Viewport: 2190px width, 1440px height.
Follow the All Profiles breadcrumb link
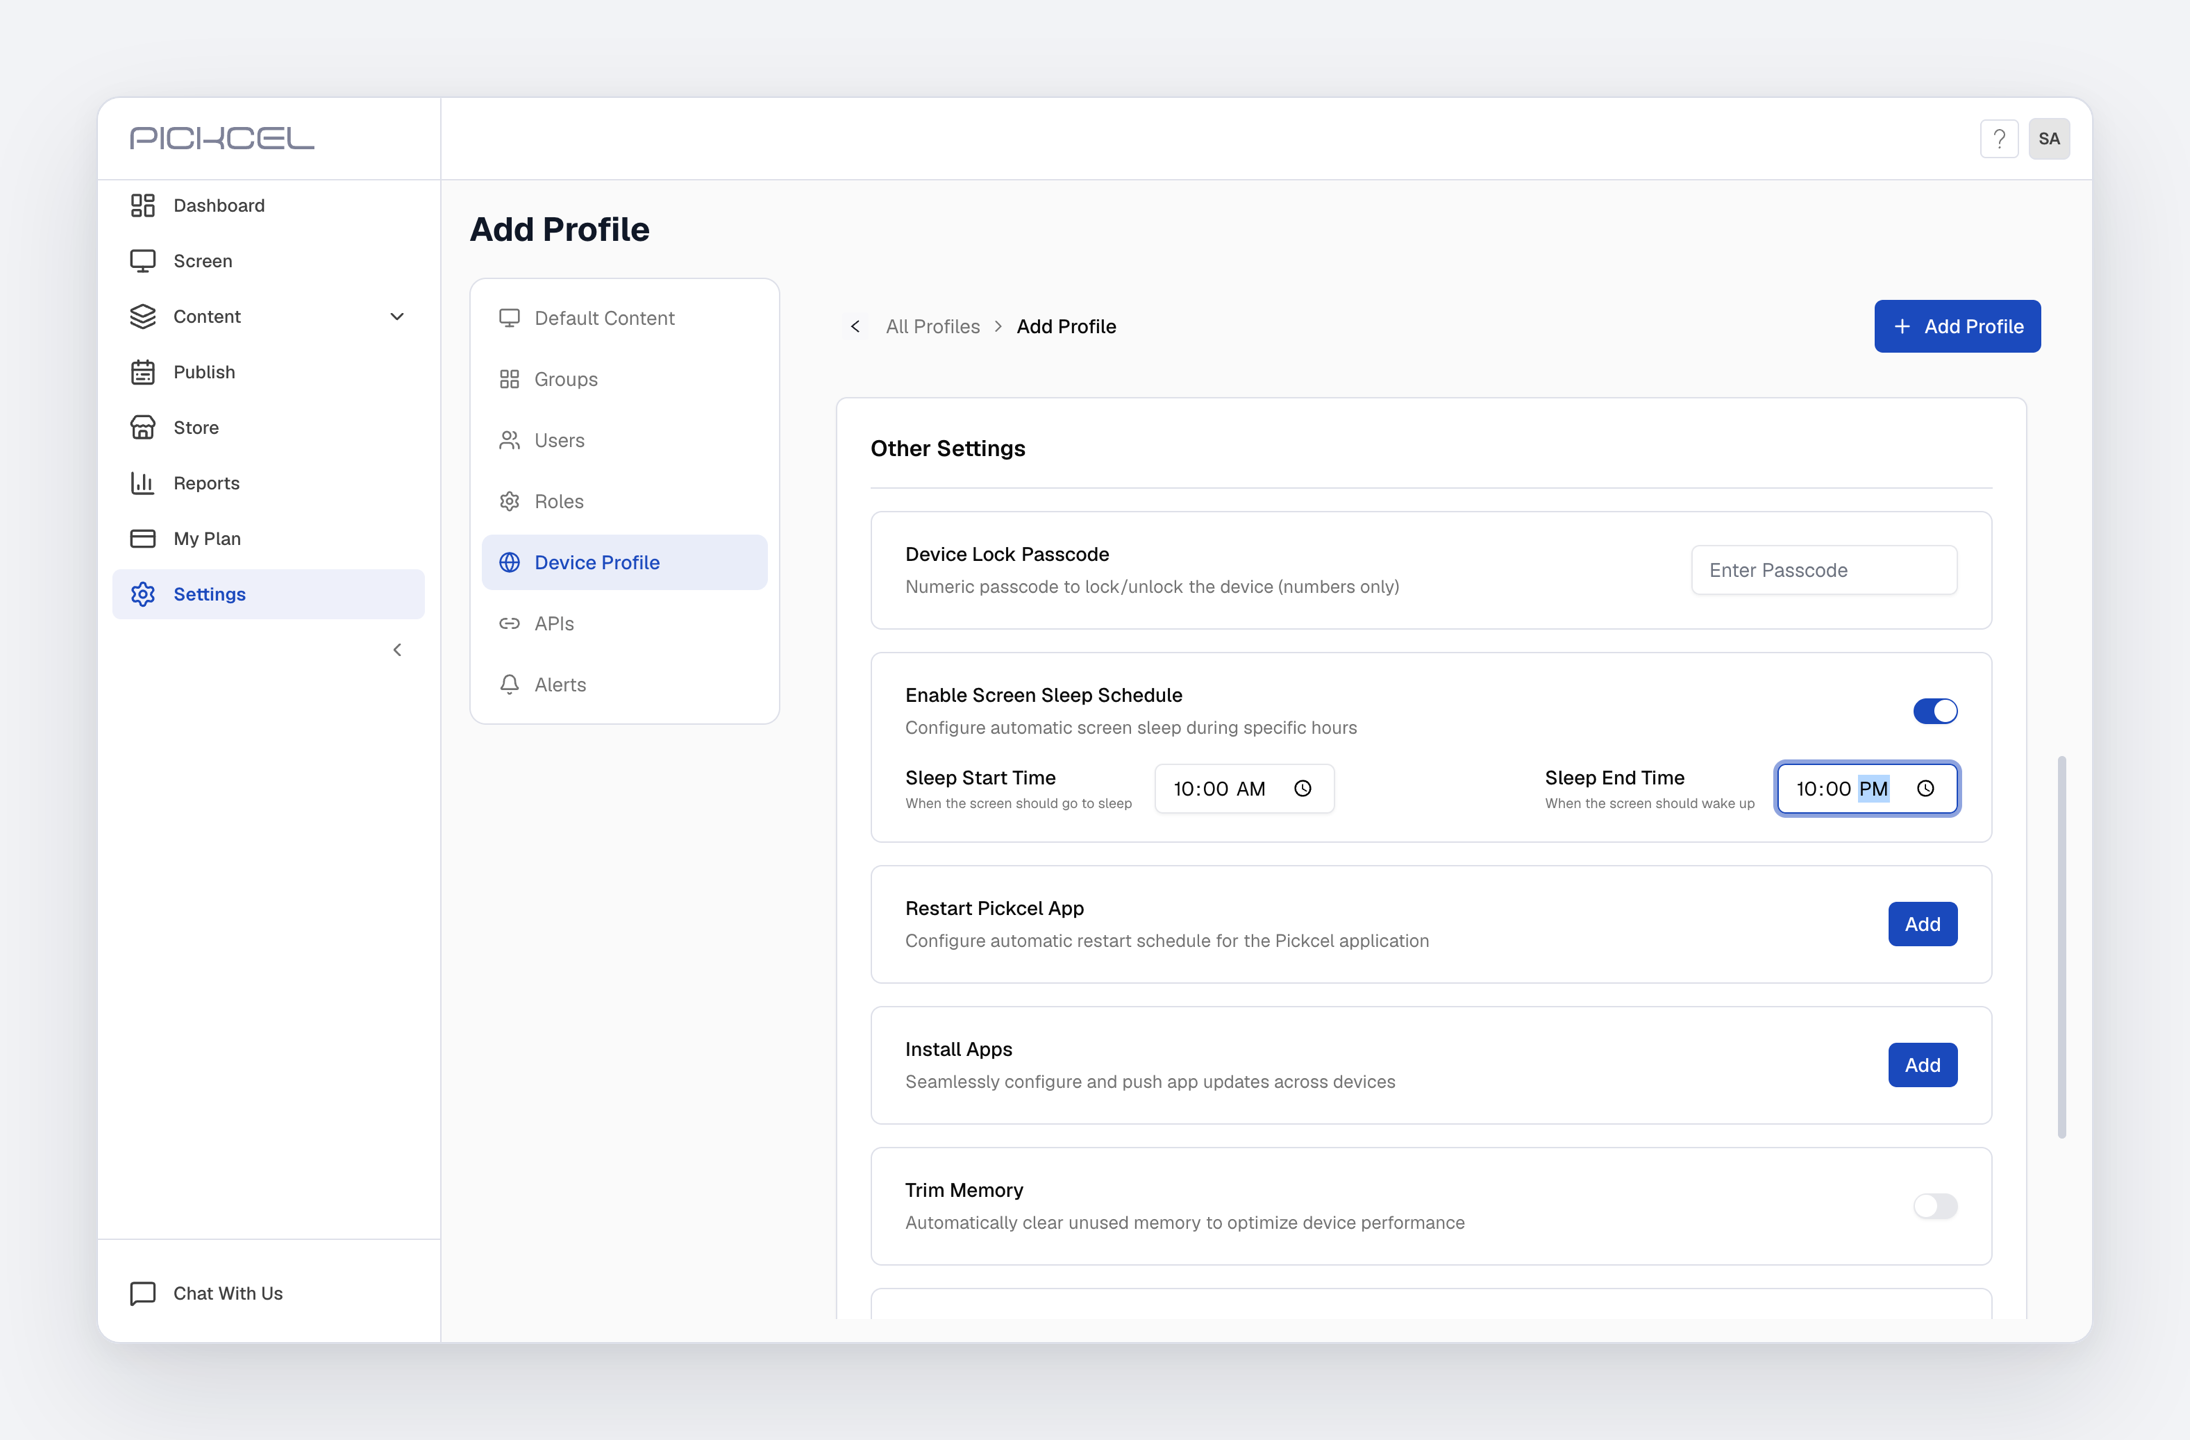(932, 326)
